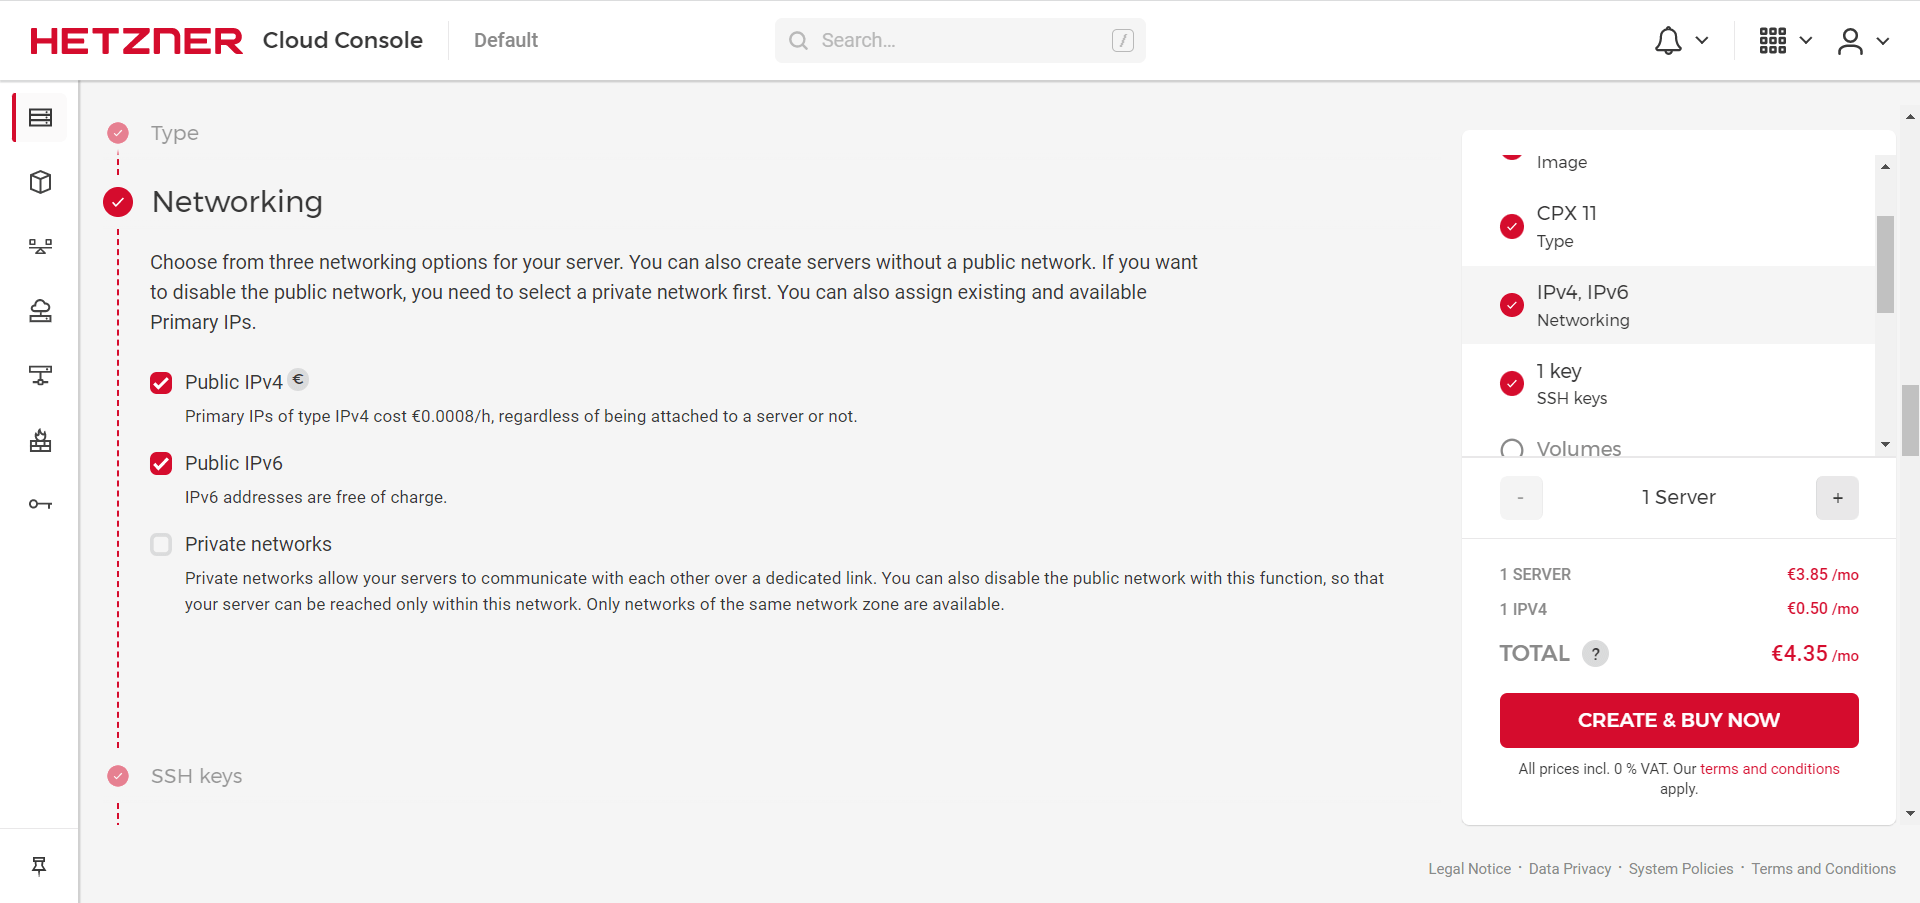Open Load Balancers sidebar icon
The height and width of the screenshot is (903, 1920).
point(41,246)
